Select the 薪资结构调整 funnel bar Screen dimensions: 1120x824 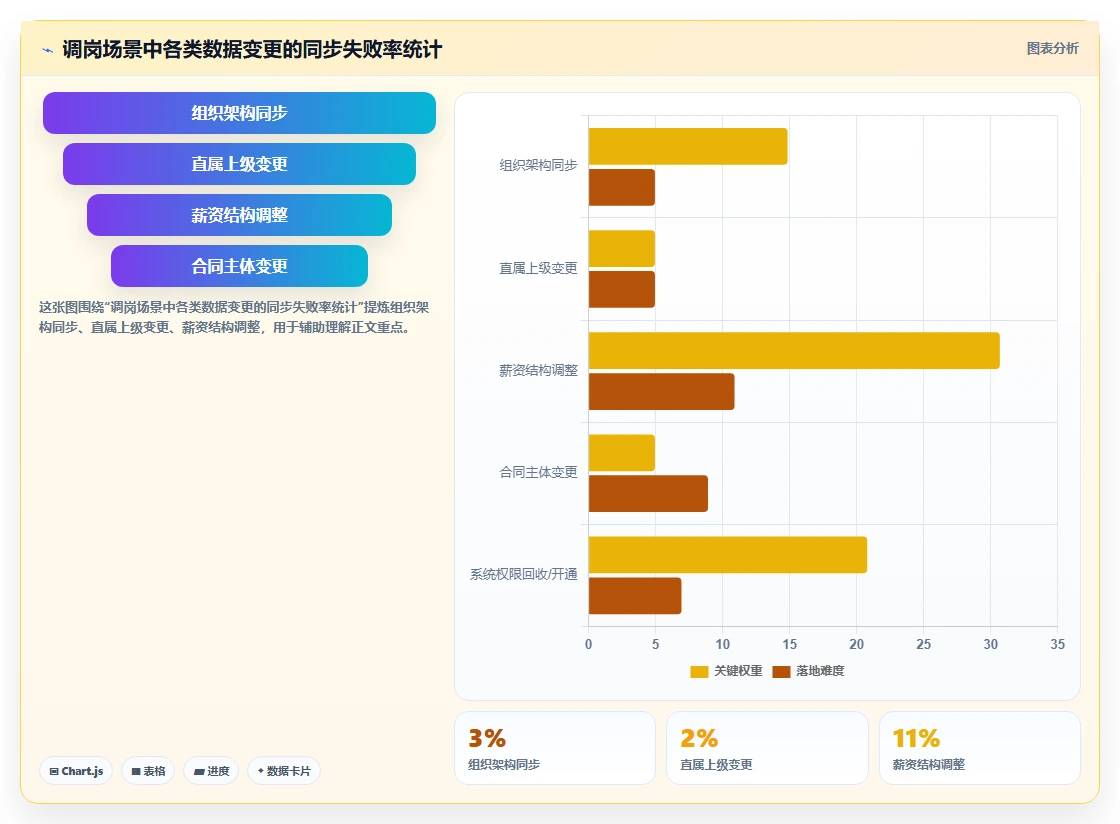[x=239, y=215]
